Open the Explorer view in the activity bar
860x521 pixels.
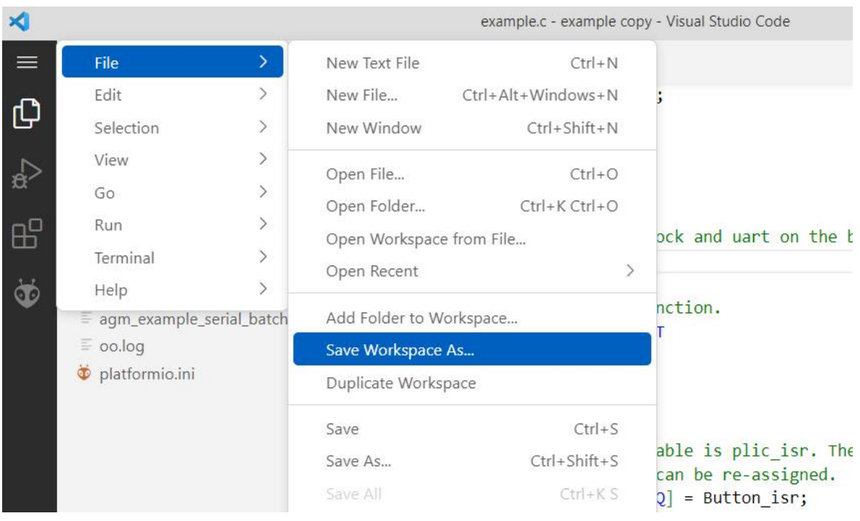(26, 114)
